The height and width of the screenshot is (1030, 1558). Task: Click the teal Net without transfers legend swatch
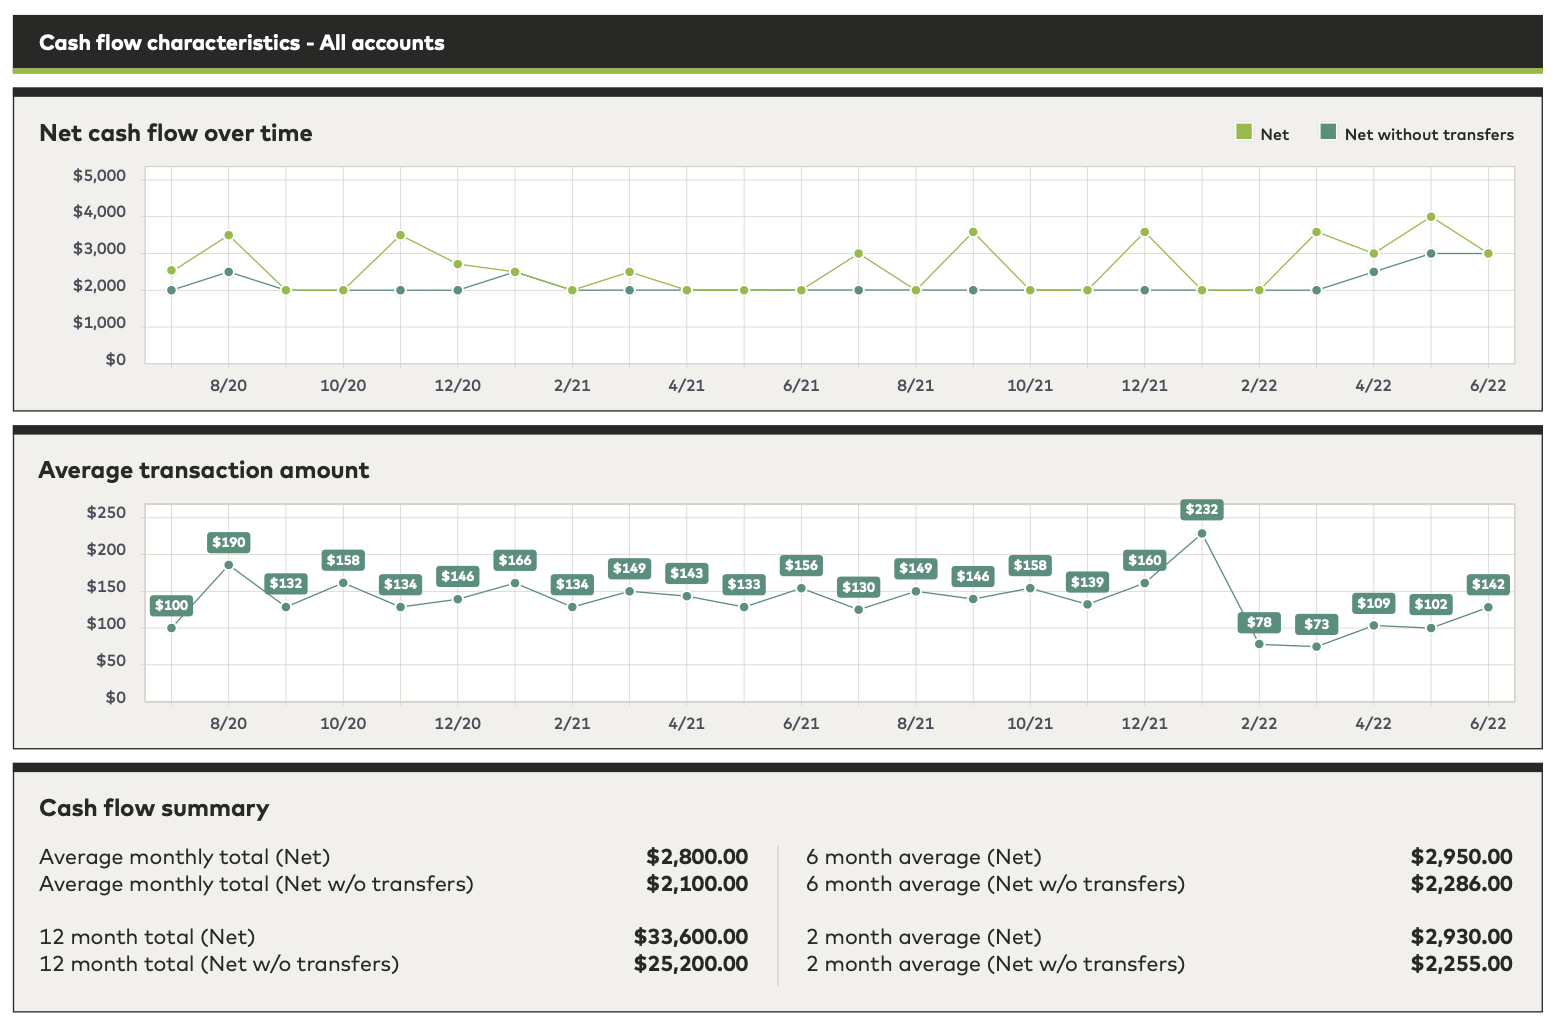1328,132
